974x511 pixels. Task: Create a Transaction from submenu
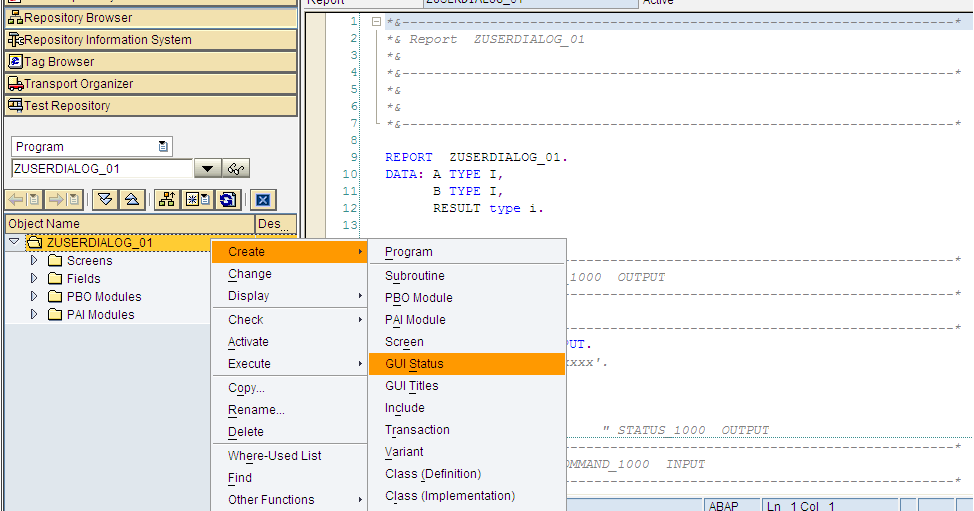coord(467,430)
